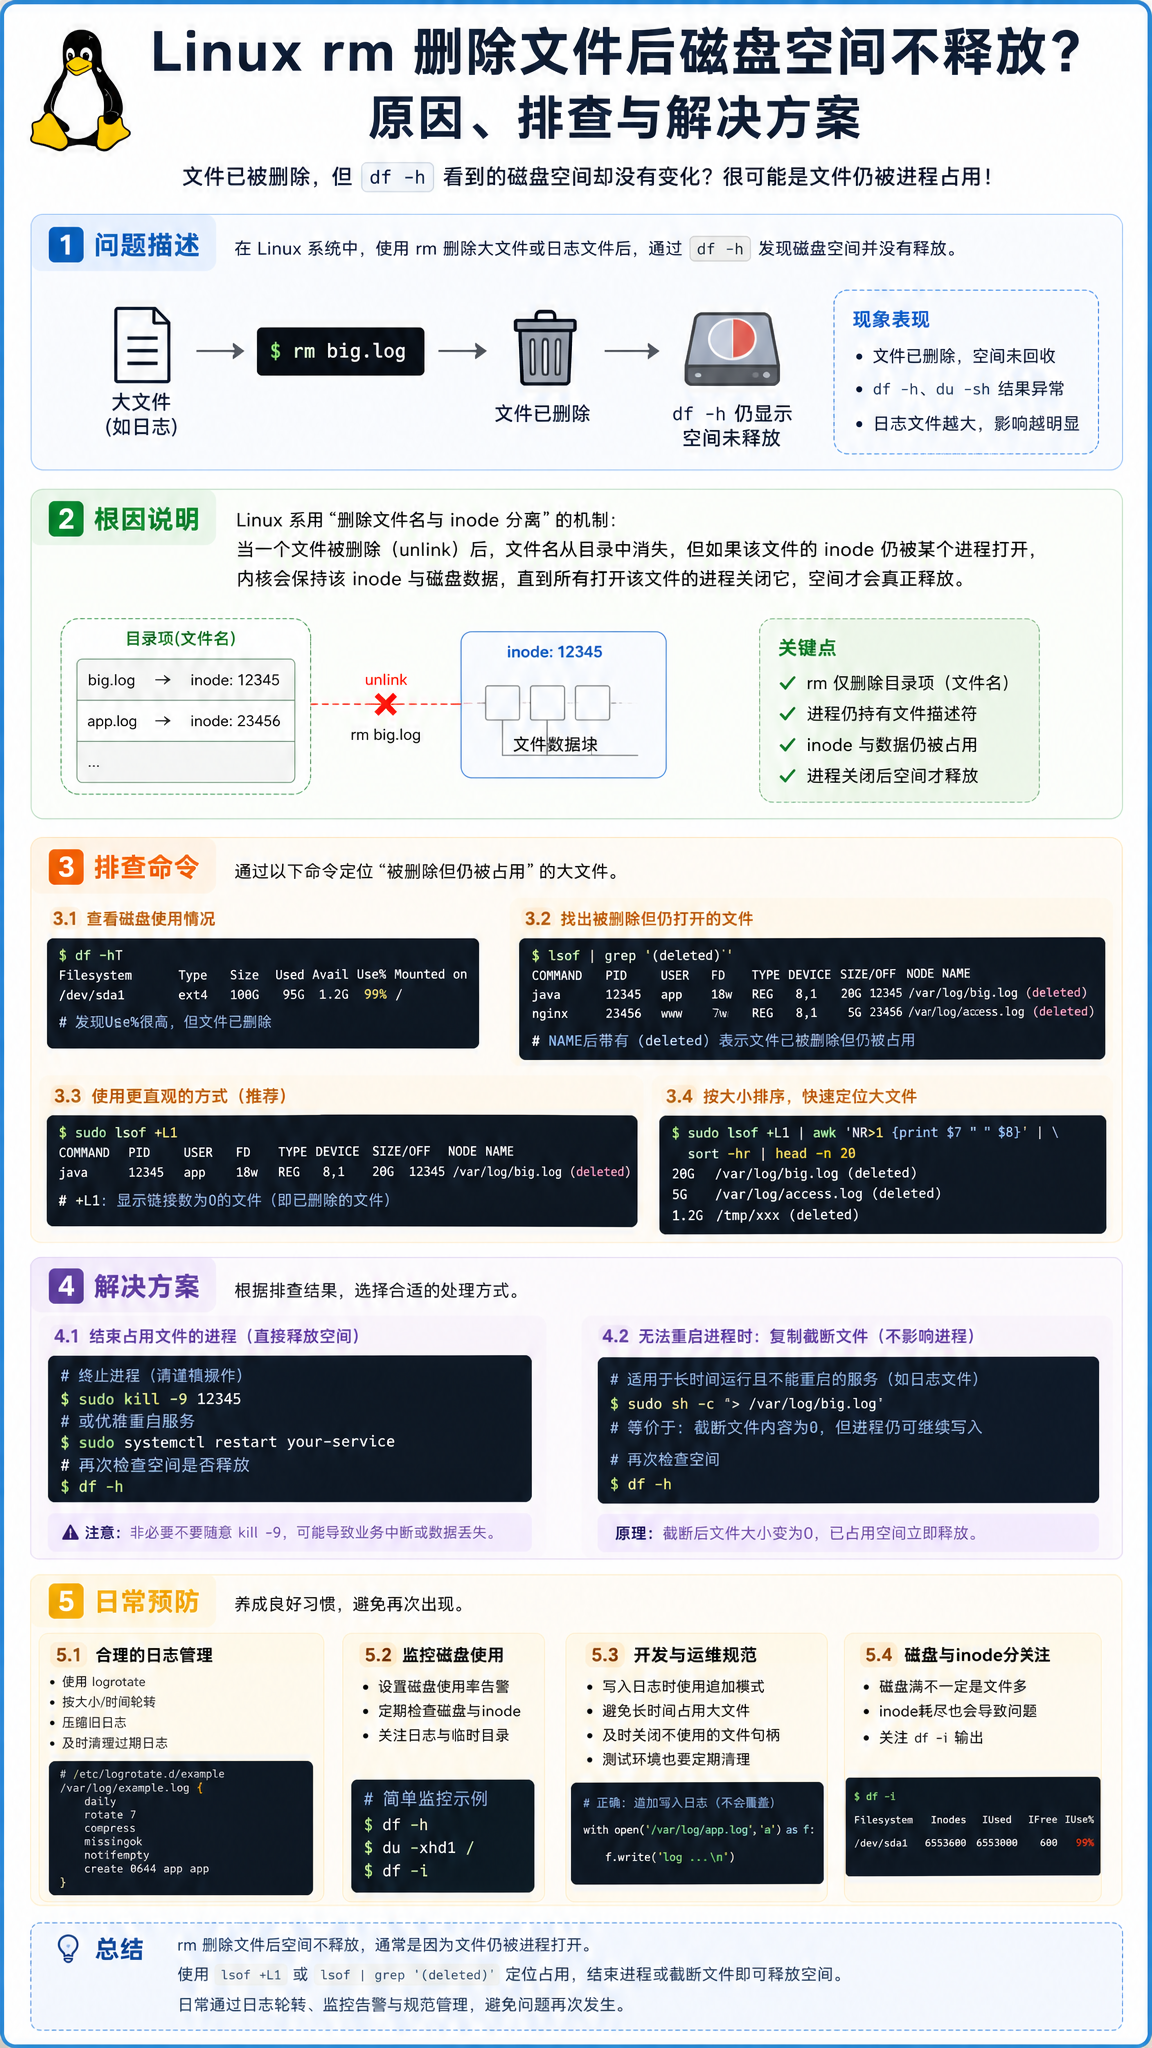
Task: Click the '$ sudo lsof +L1' line in section 3.3
Action: [118, 1133]
